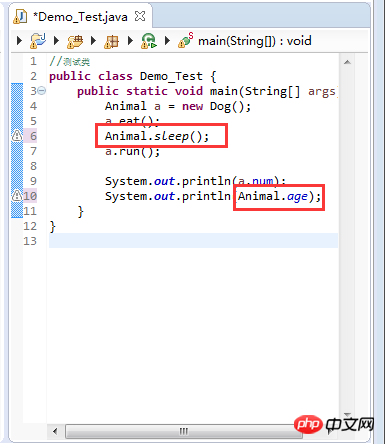Select main(String[]) : void breadcrumb item
The image size is (385, 444).
[255, 41]
